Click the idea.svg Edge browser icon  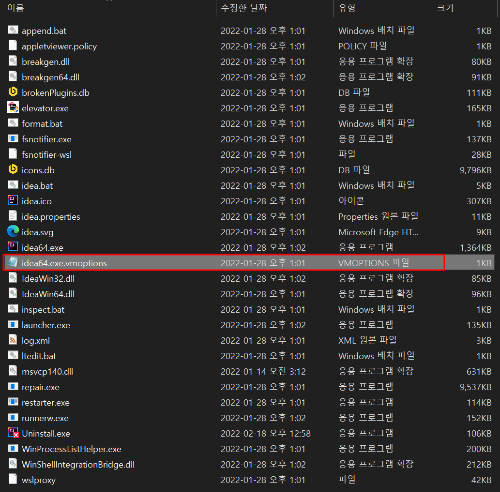pyautogui.click(x=13, y=231)
